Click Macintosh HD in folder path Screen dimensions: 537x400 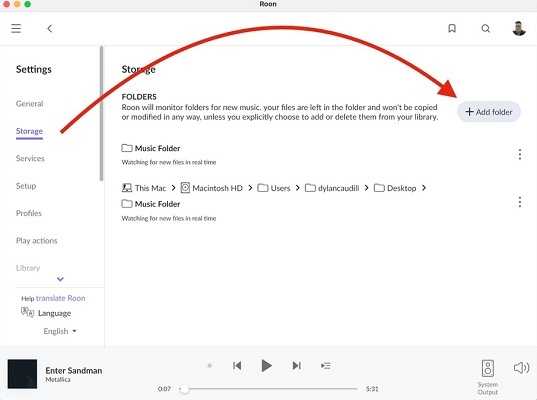coord(212,188)
